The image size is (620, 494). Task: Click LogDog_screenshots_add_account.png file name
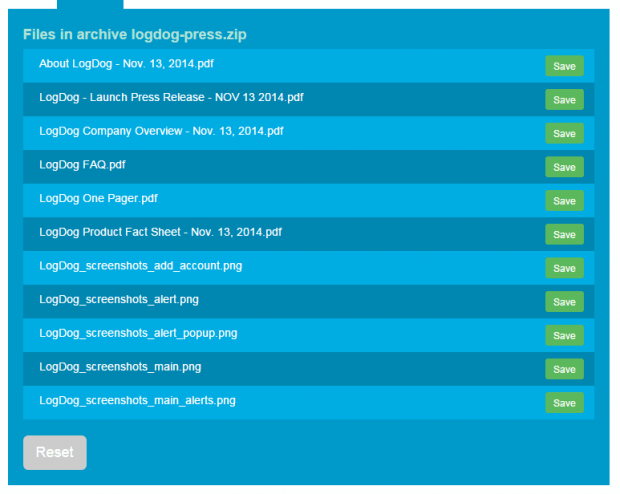141,266
